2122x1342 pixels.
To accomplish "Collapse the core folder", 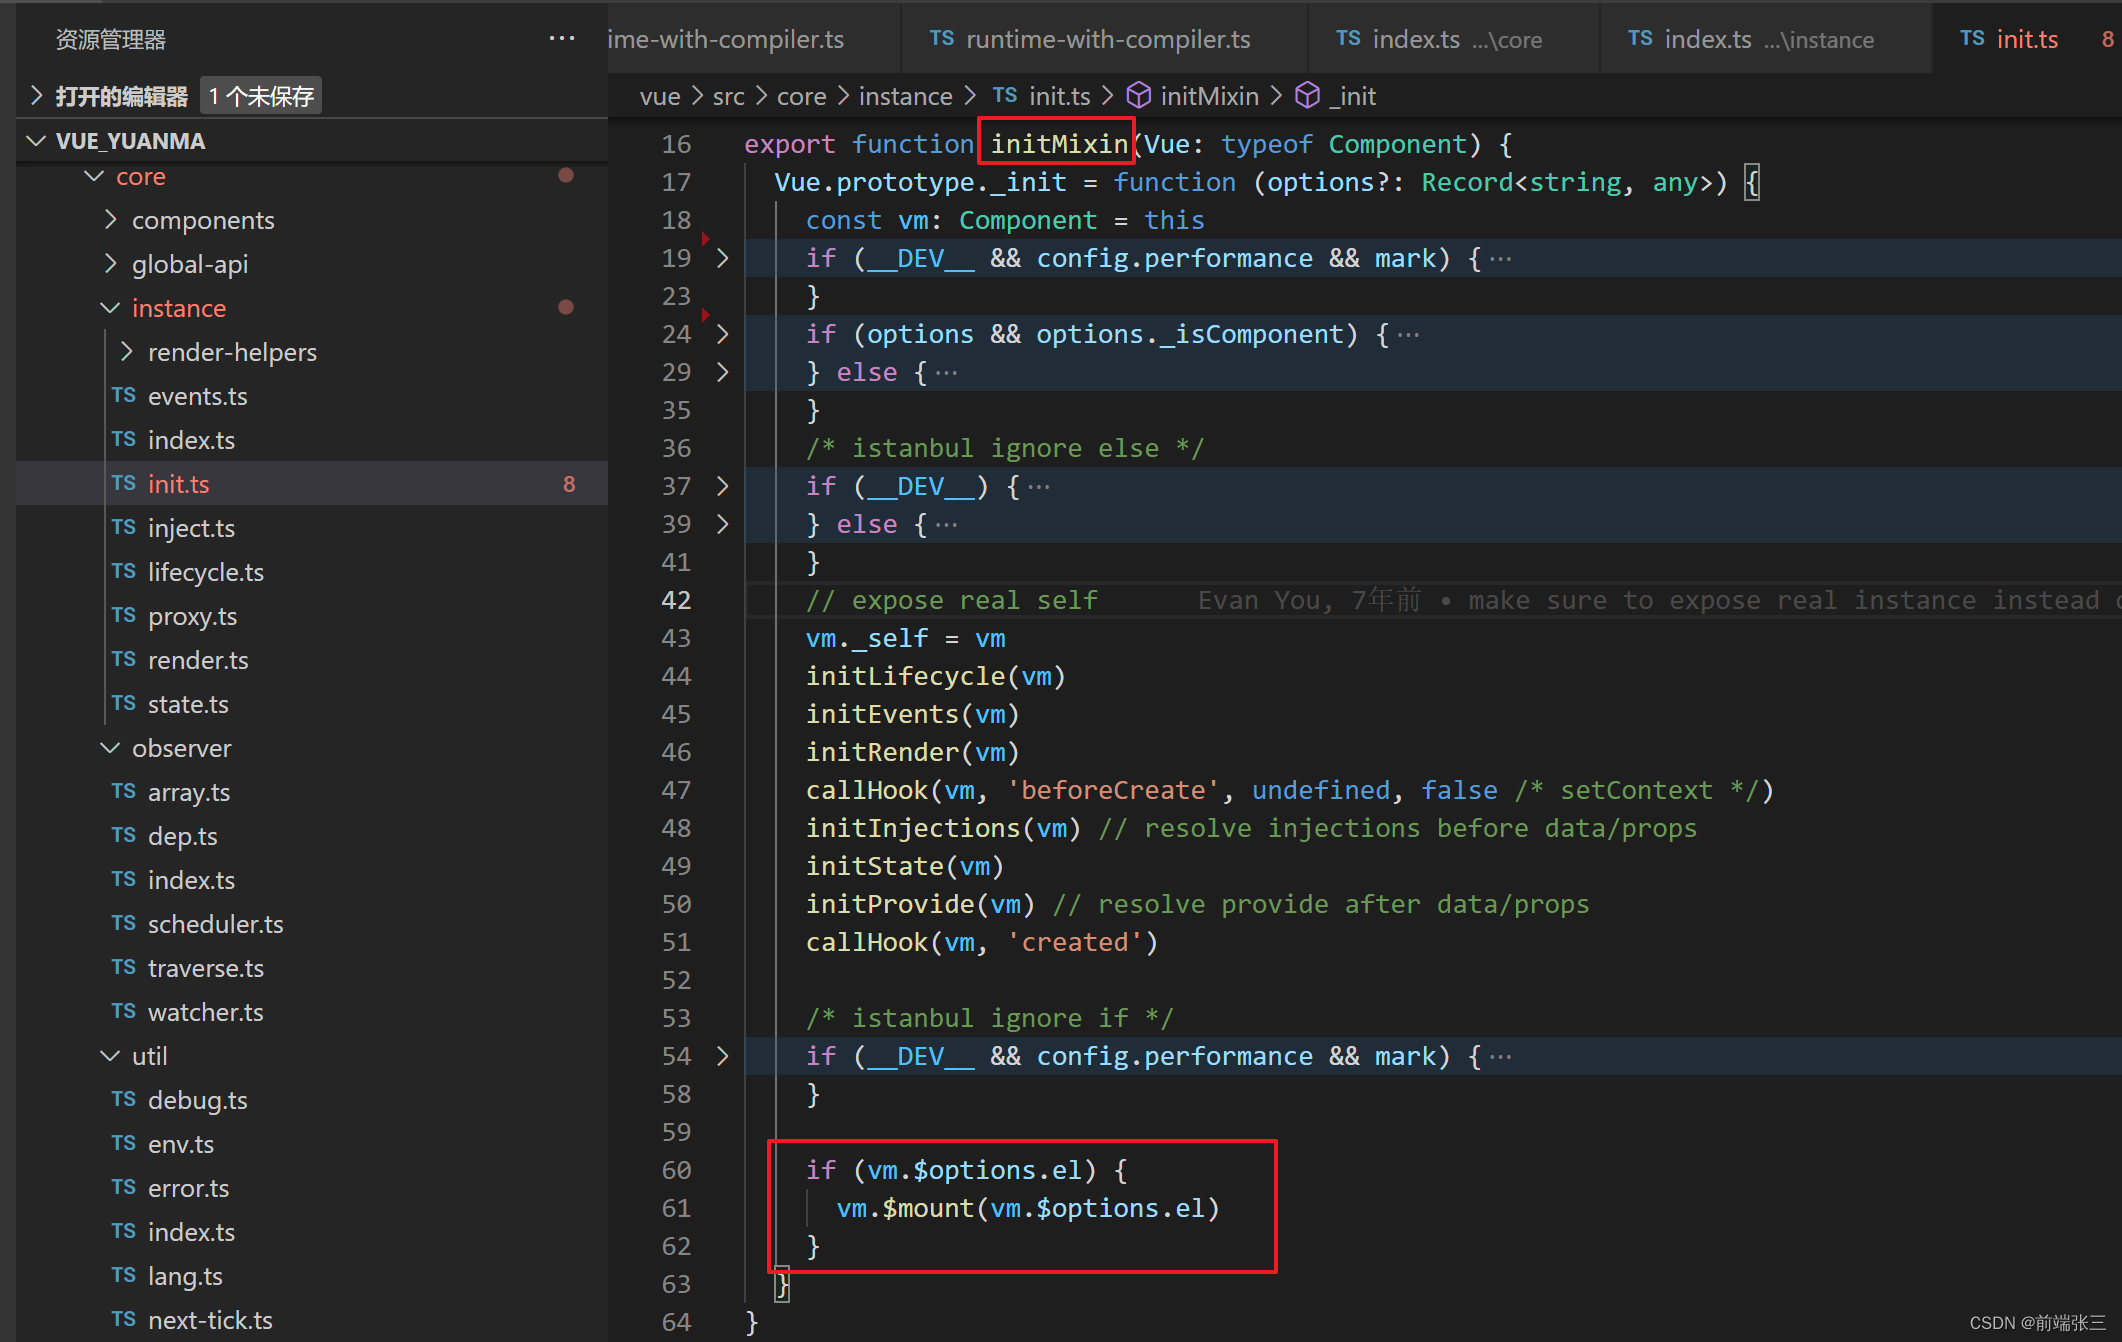I will coord(95,177).
